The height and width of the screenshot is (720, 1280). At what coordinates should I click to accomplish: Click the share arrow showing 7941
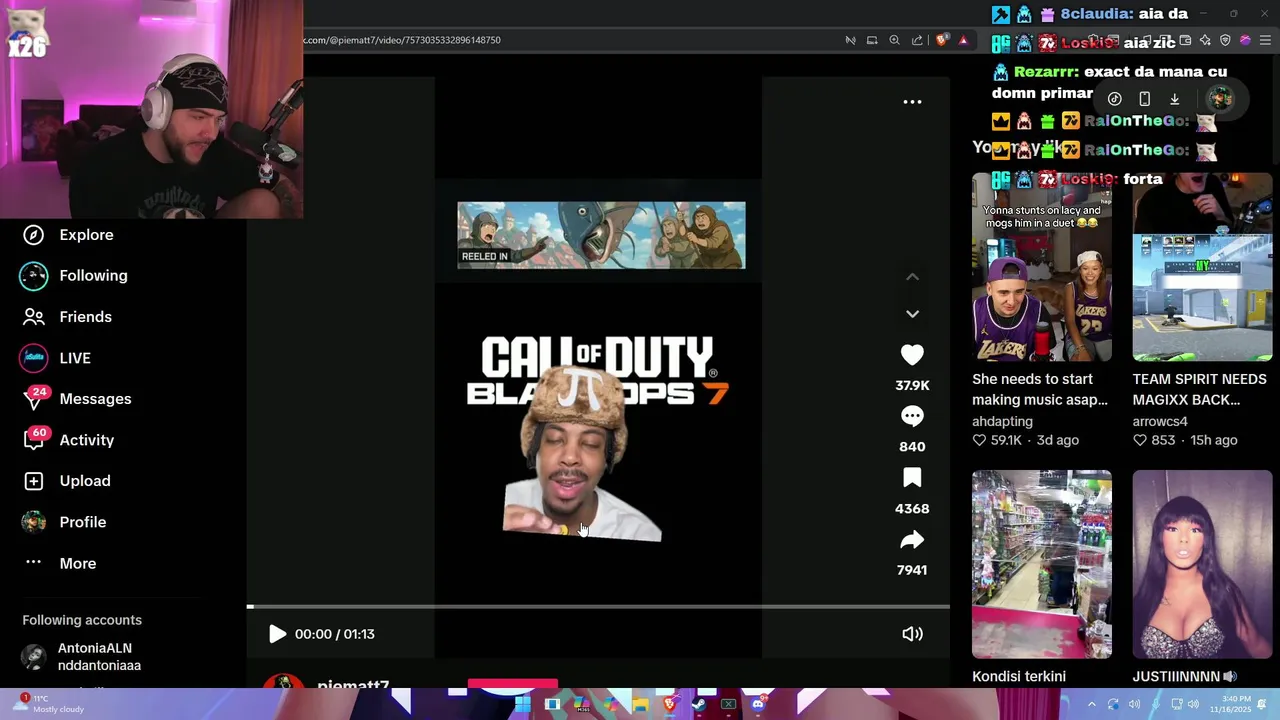pyautogui.click(x=912, y=540)
